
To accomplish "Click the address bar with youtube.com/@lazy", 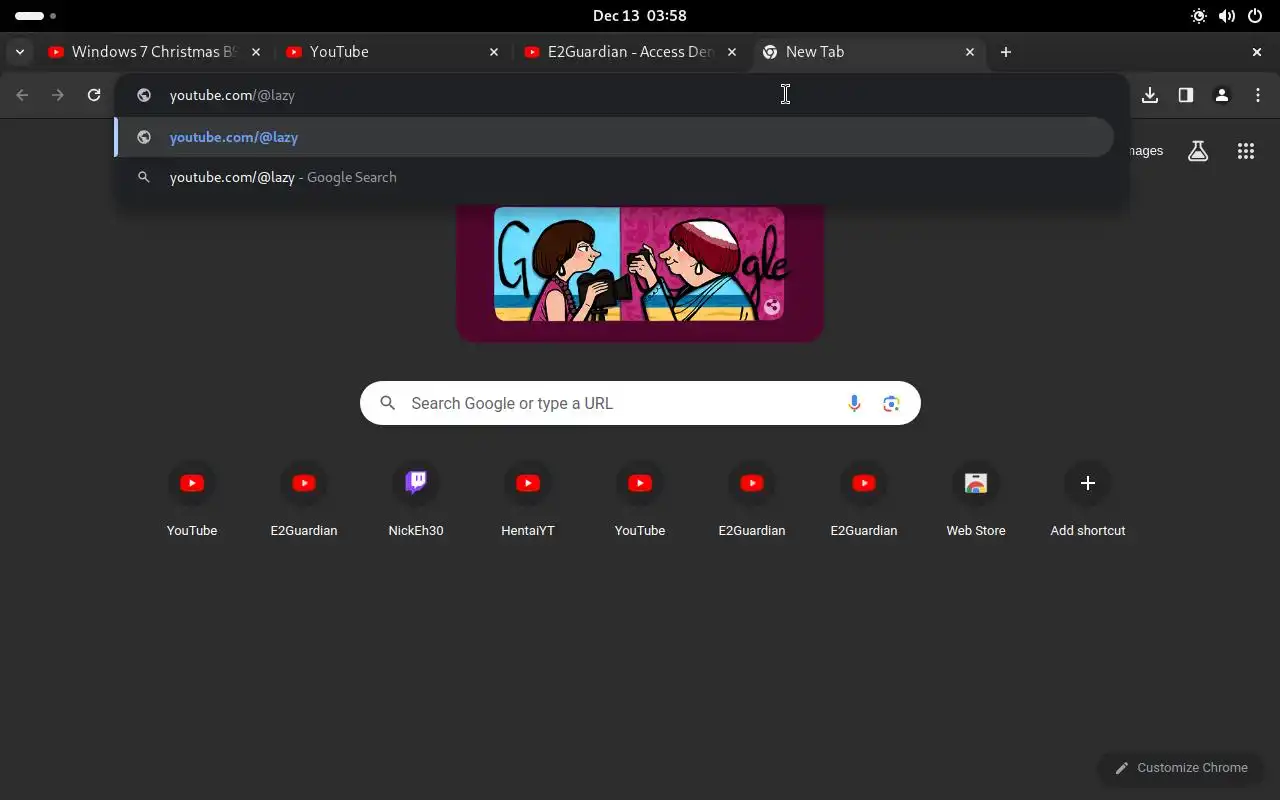I will pyautogui.click(x=622, y=95).
